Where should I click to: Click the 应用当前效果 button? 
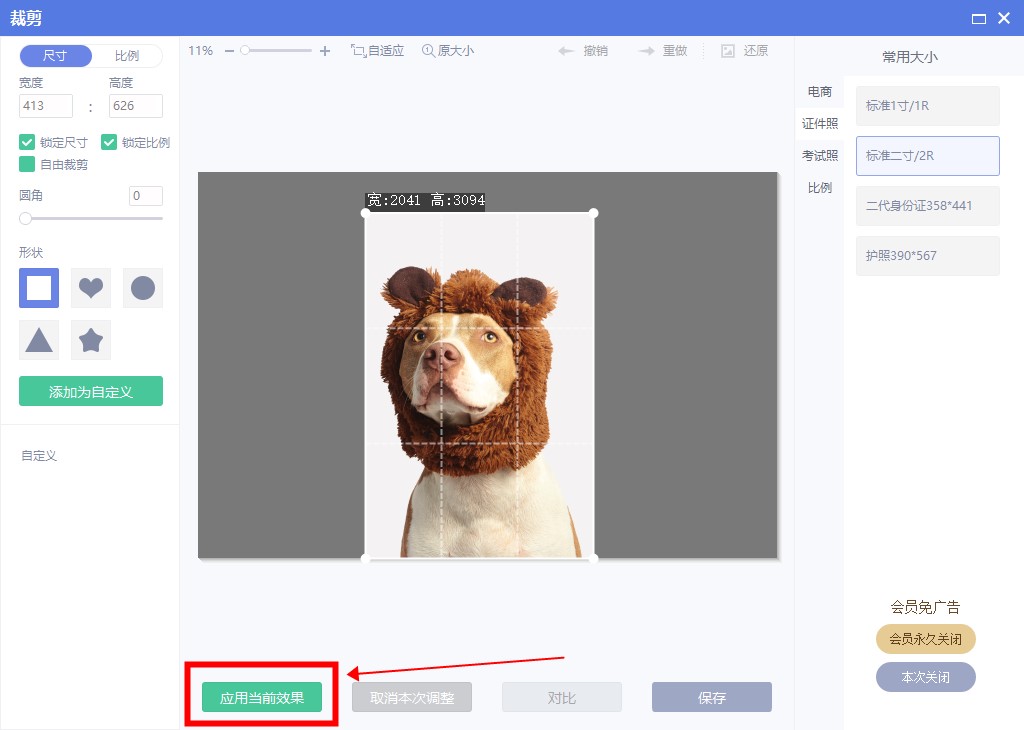click(x=262, y=698)
